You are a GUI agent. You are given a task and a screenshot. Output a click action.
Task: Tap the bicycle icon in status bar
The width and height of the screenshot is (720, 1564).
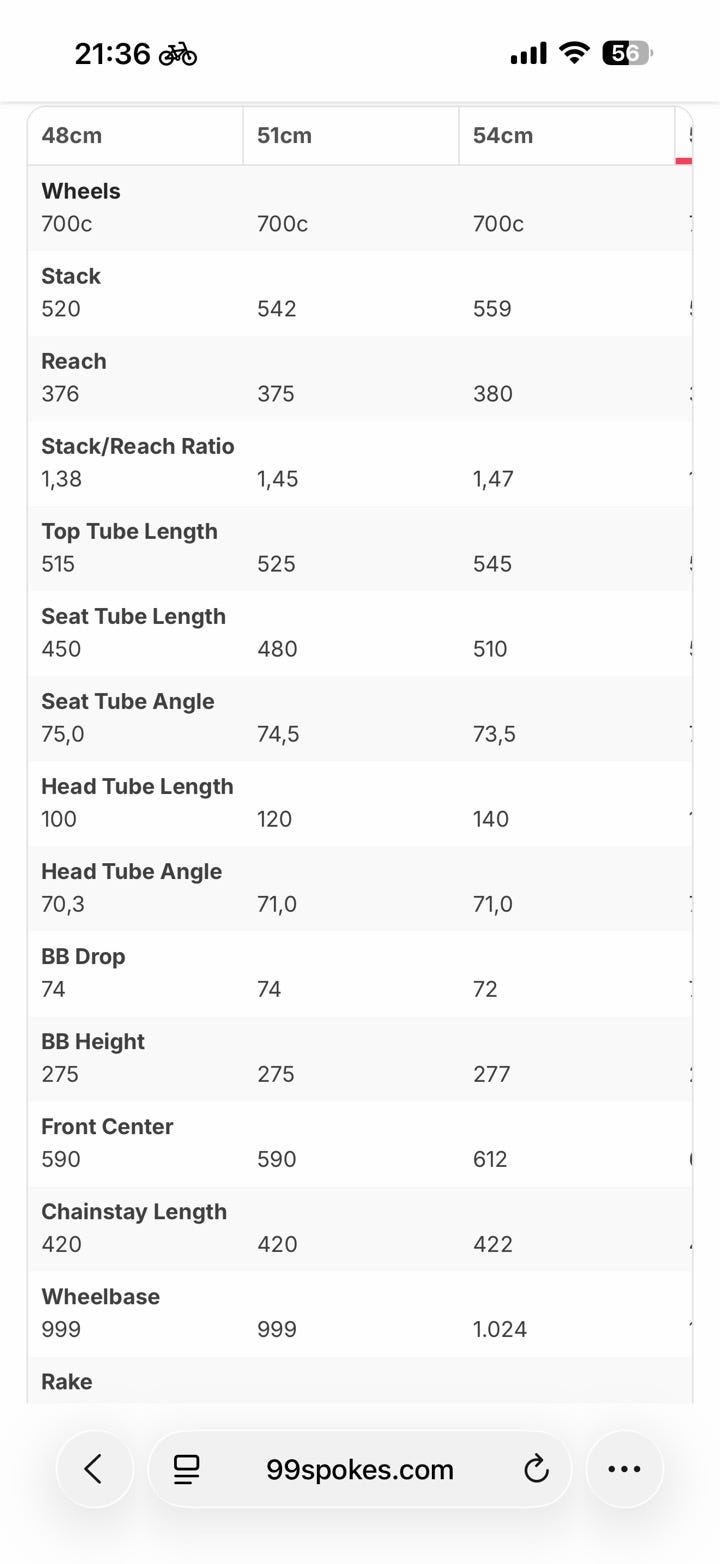tap(178, 54)
